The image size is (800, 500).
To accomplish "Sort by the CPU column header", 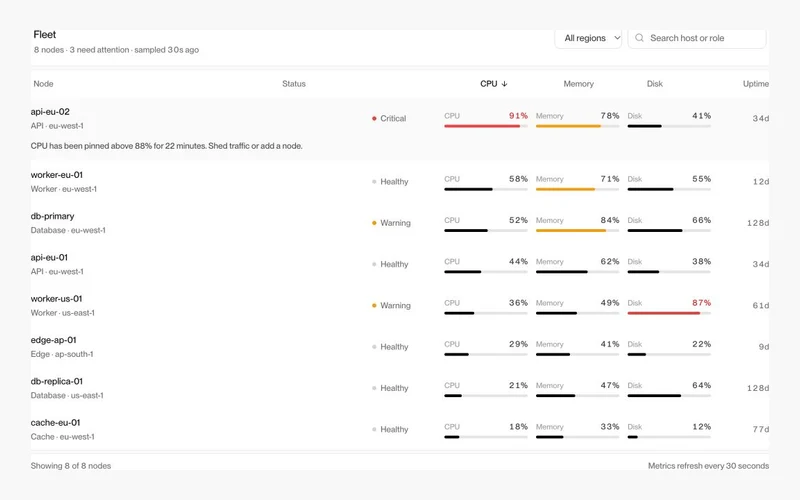I will click(493, 84).
